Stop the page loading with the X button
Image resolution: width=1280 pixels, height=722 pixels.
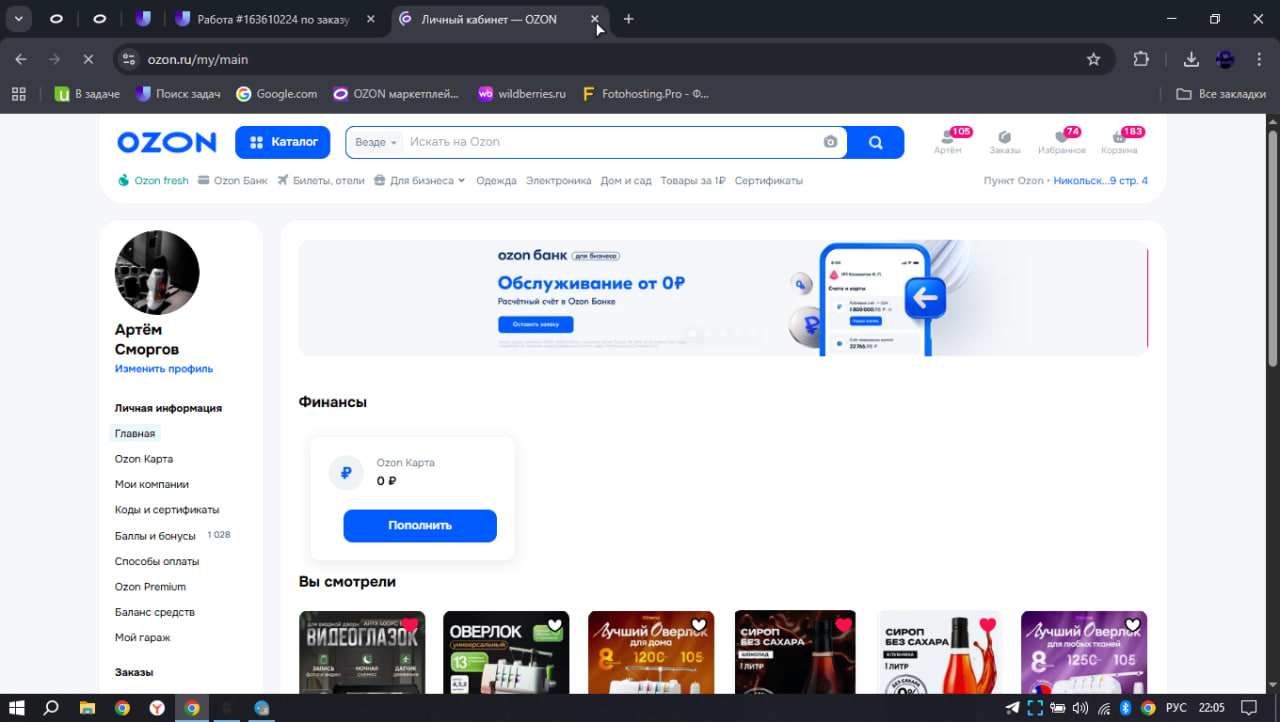coord(87,59)
